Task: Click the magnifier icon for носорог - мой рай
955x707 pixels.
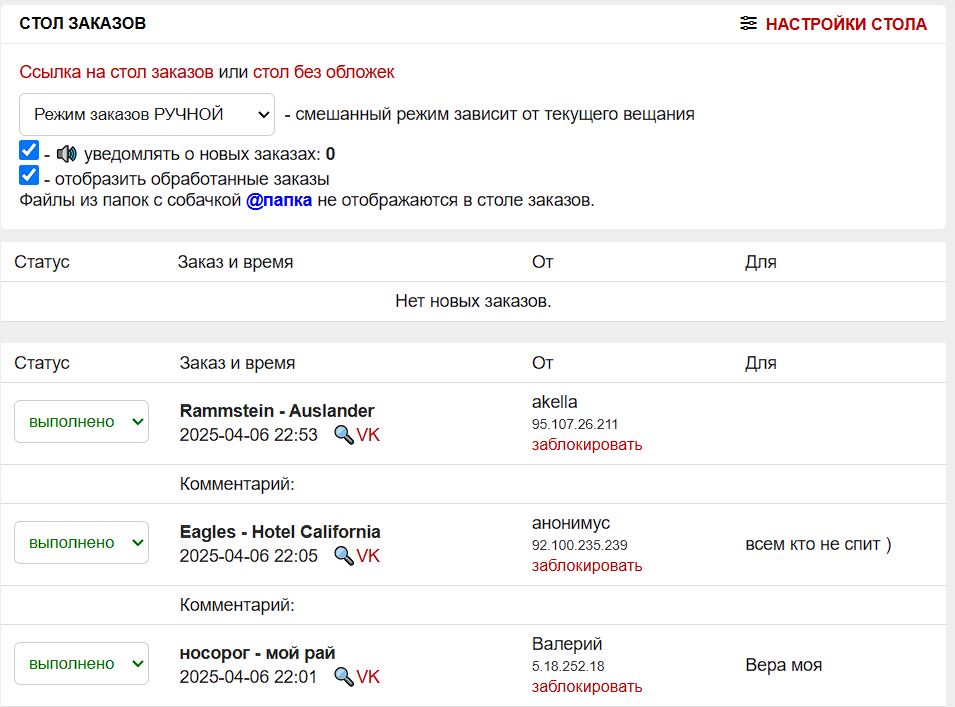Action: pyautogui.click(x=343, y=677)
